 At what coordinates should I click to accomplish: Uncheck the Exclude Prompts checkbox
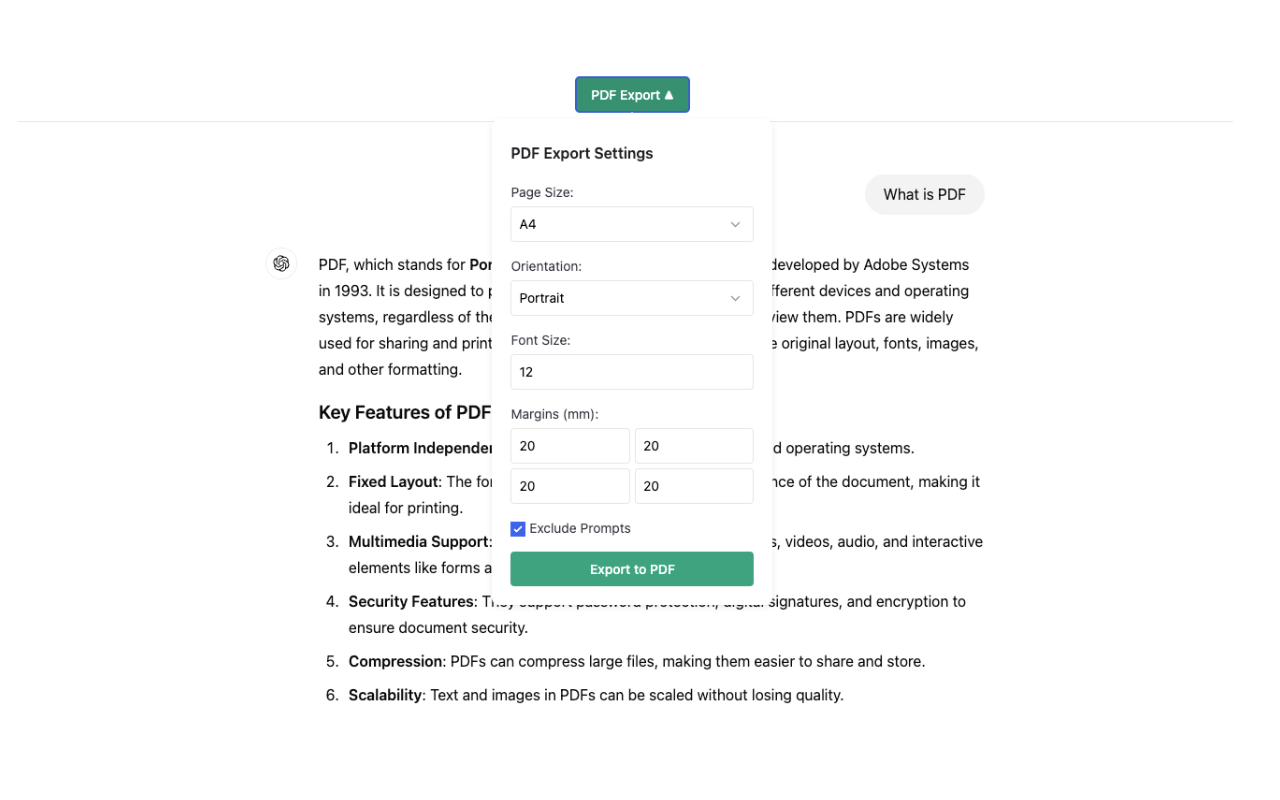point(518,528)
